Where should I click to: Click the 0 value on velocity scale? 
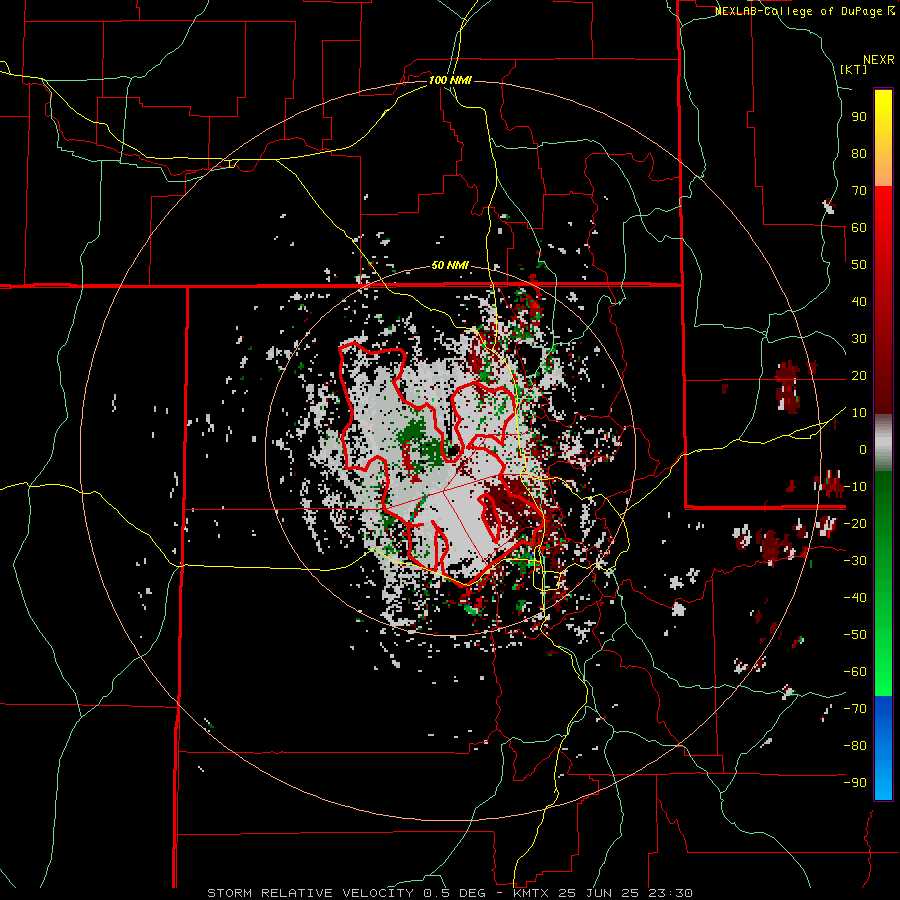coord(863,449)
